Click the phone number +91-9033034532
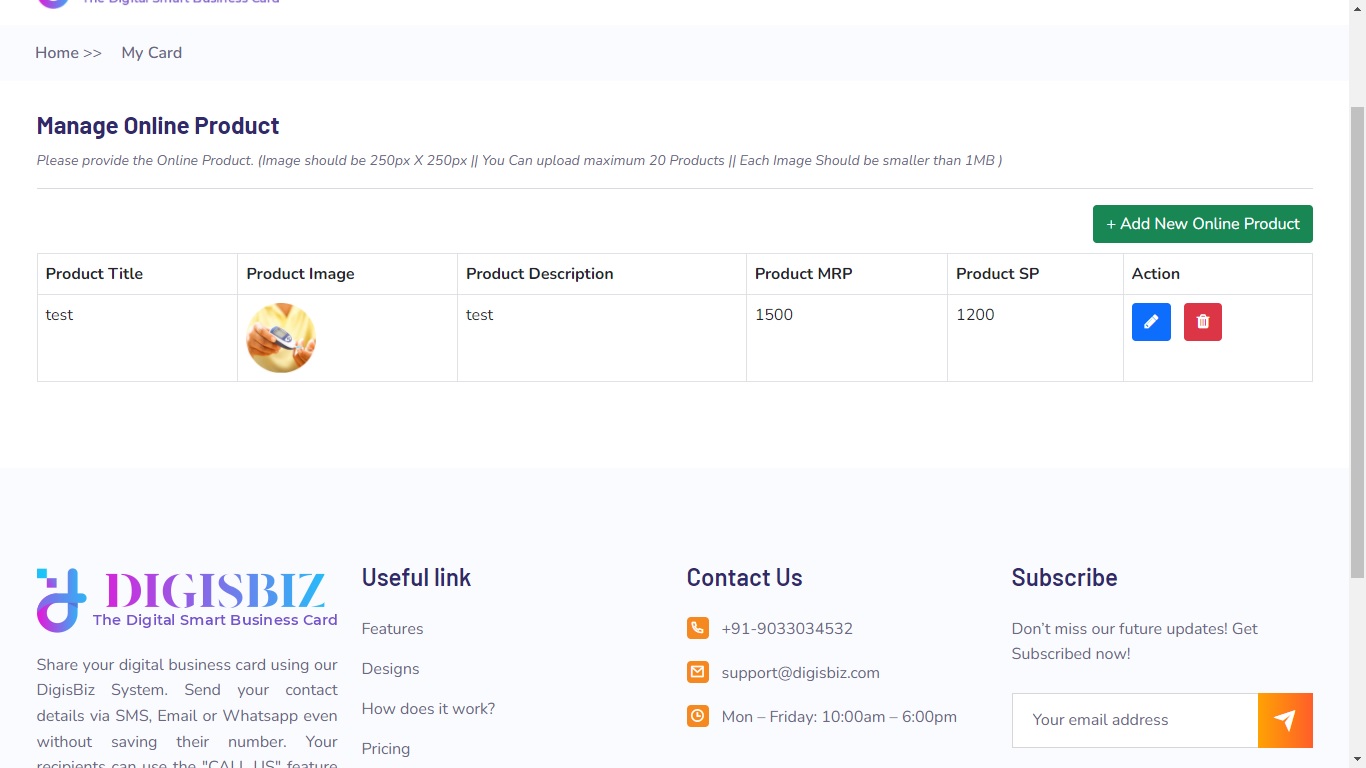Viewport: 1366px width, 768px height. [x=787, y=629]
